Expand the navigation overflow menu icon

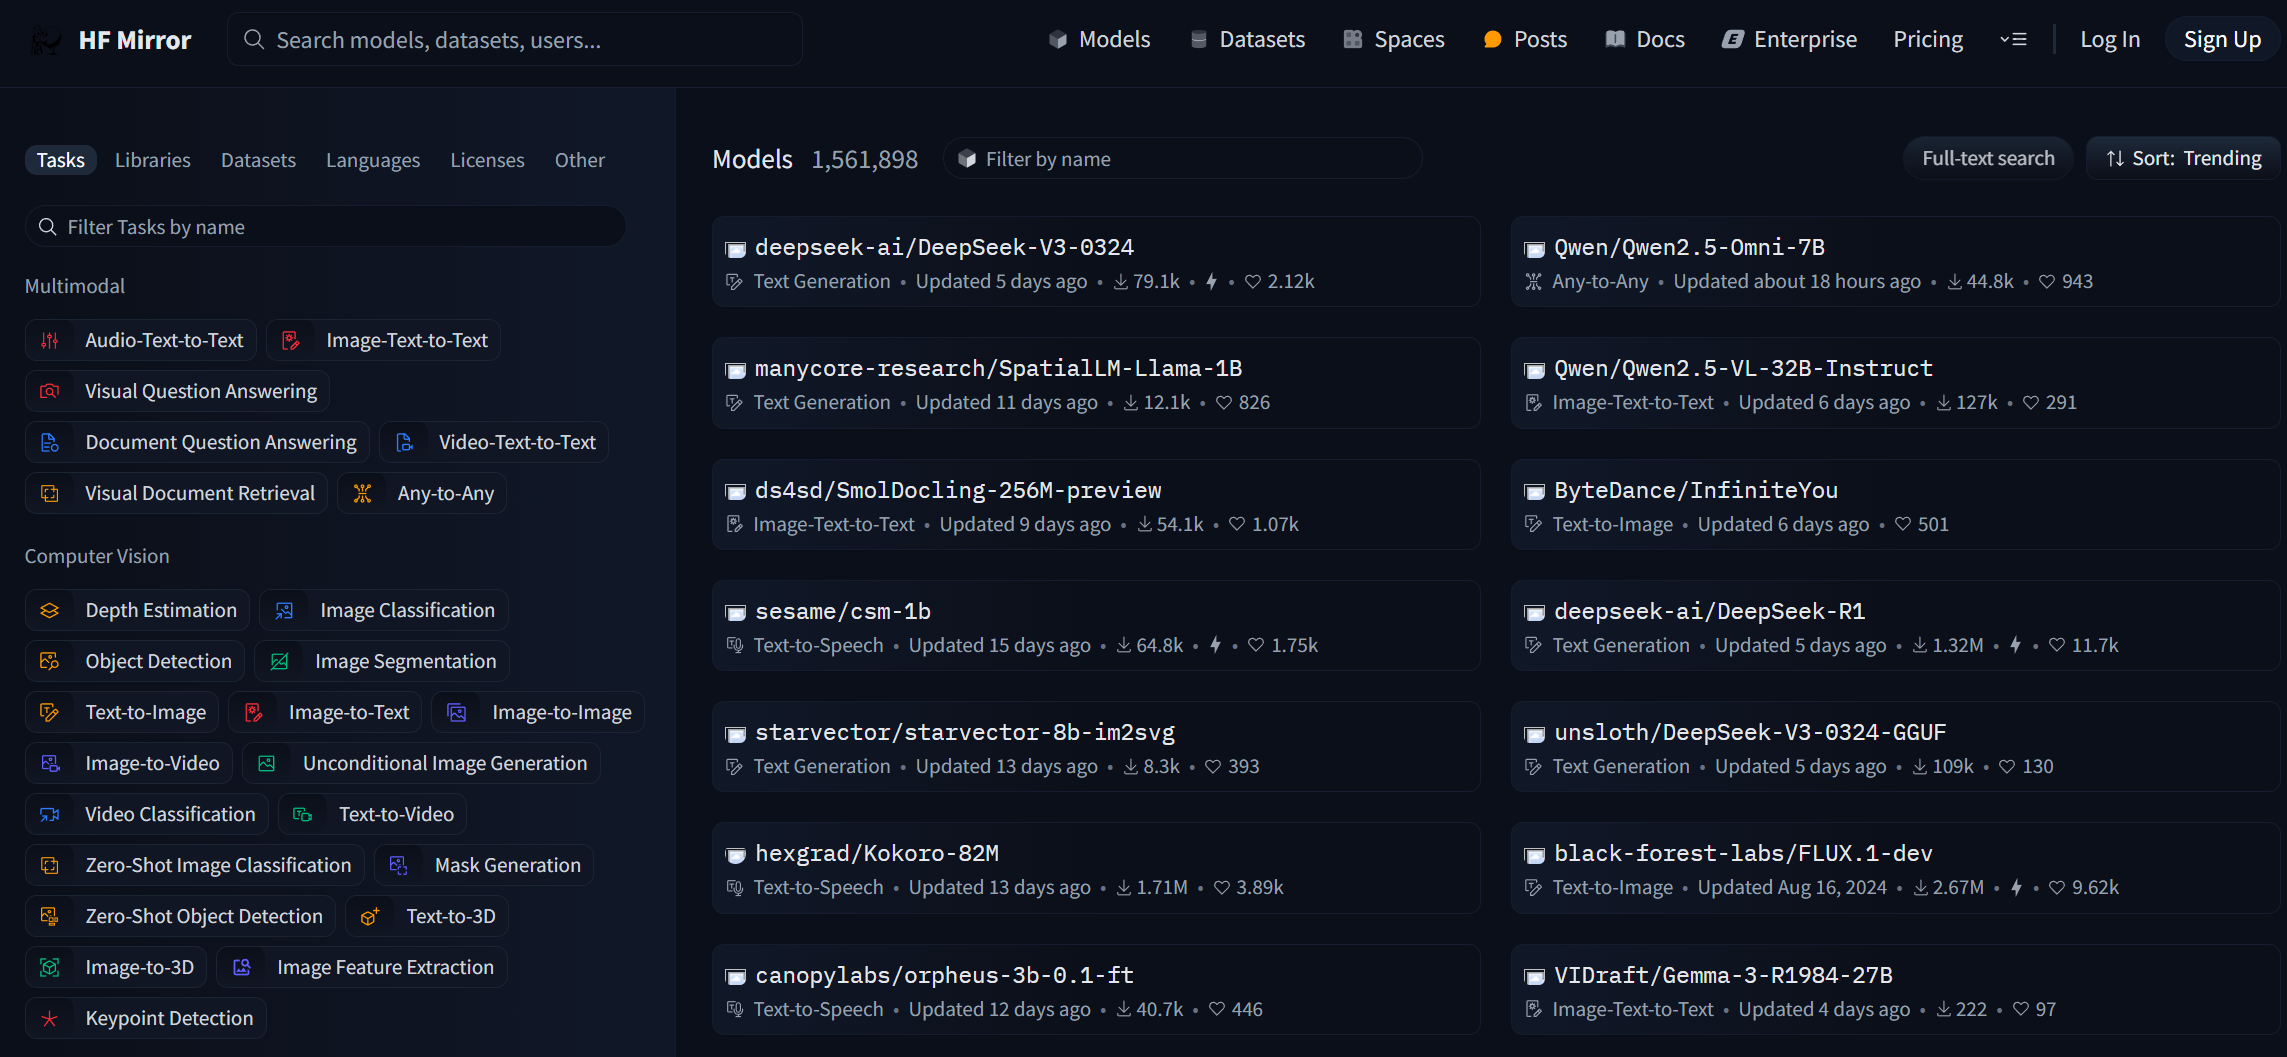coord(2013,40)
